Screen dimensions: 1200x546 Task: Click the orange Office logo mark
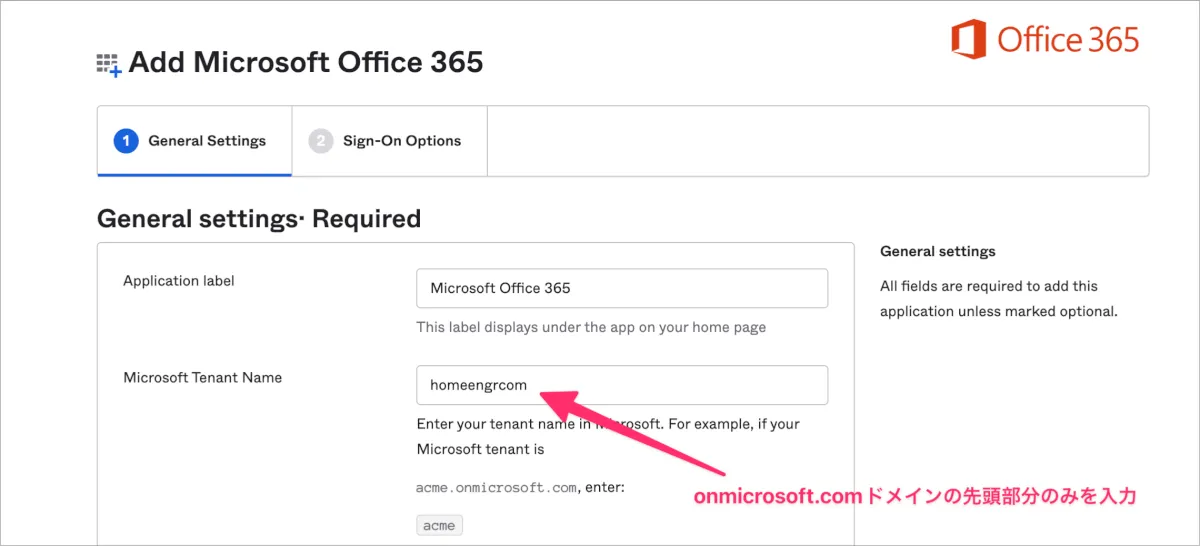pos(968,41)
